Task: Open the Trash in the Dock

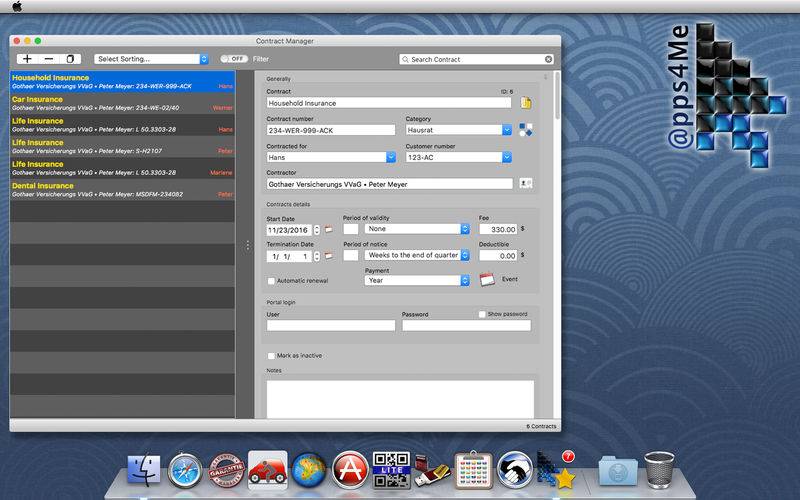Action: [x=659, y=470]
